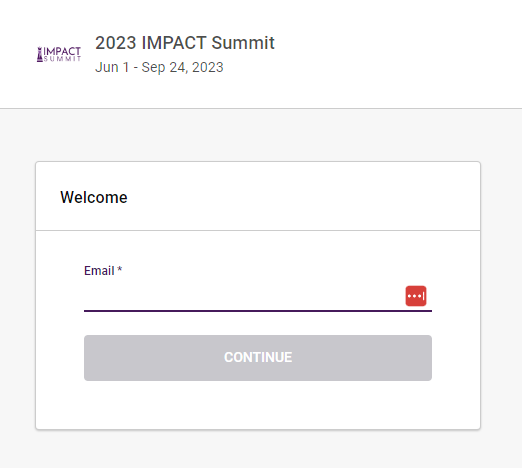Click the red password manager icon

click(416, 296)
